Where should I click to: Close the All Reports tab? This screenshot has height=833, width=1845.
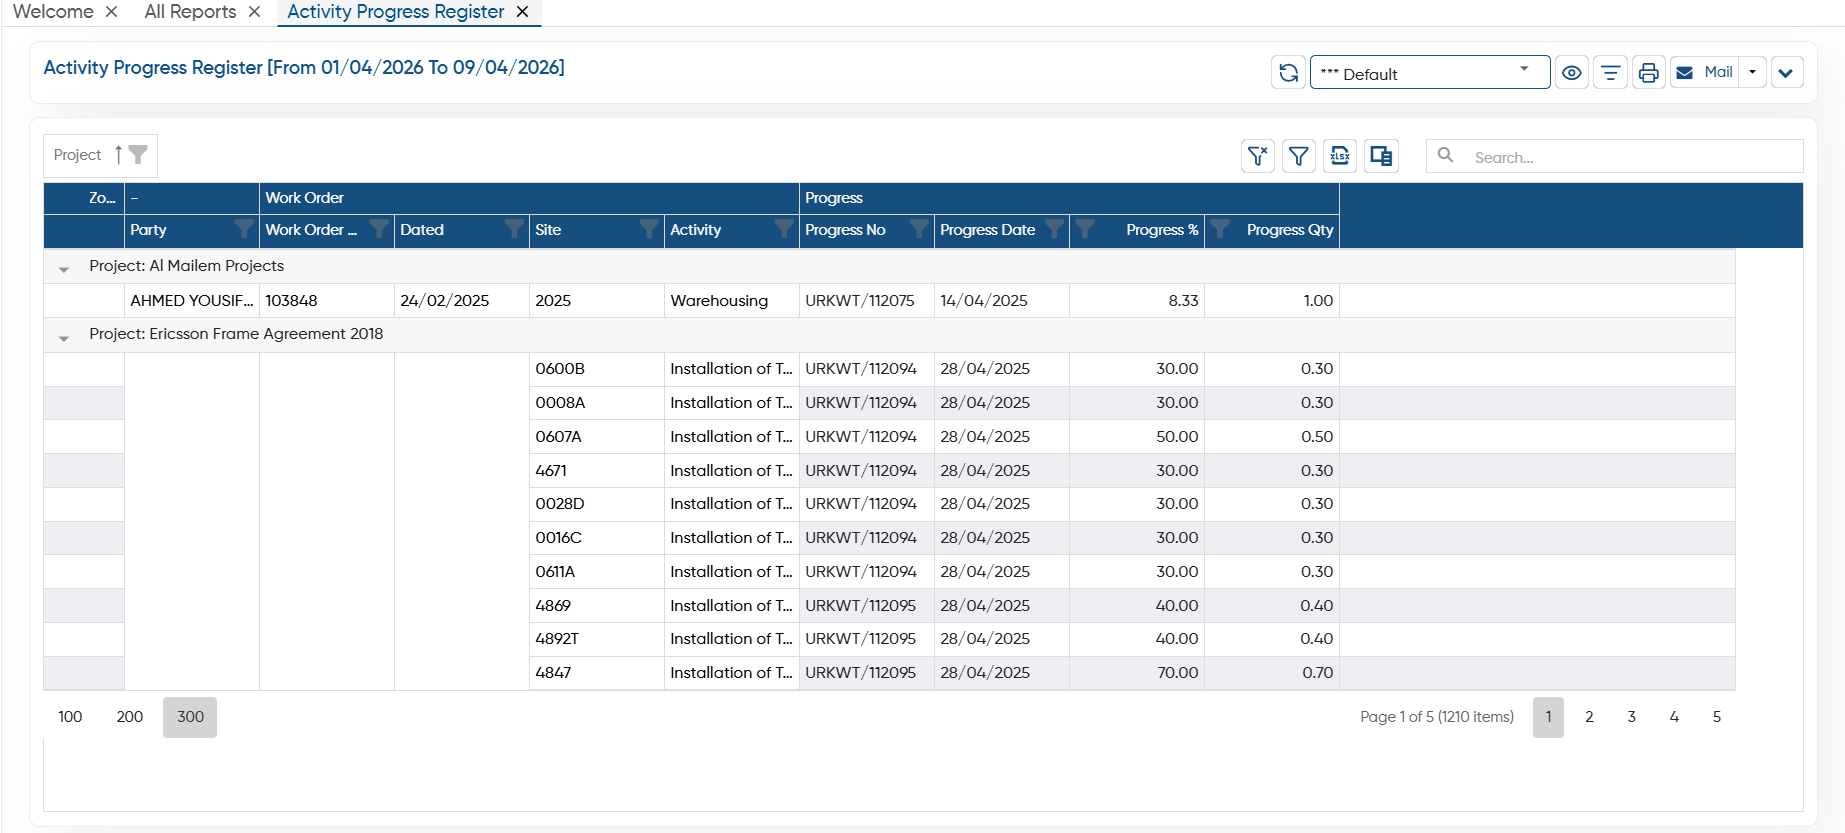pyautogui.click(x=254, y=12)
